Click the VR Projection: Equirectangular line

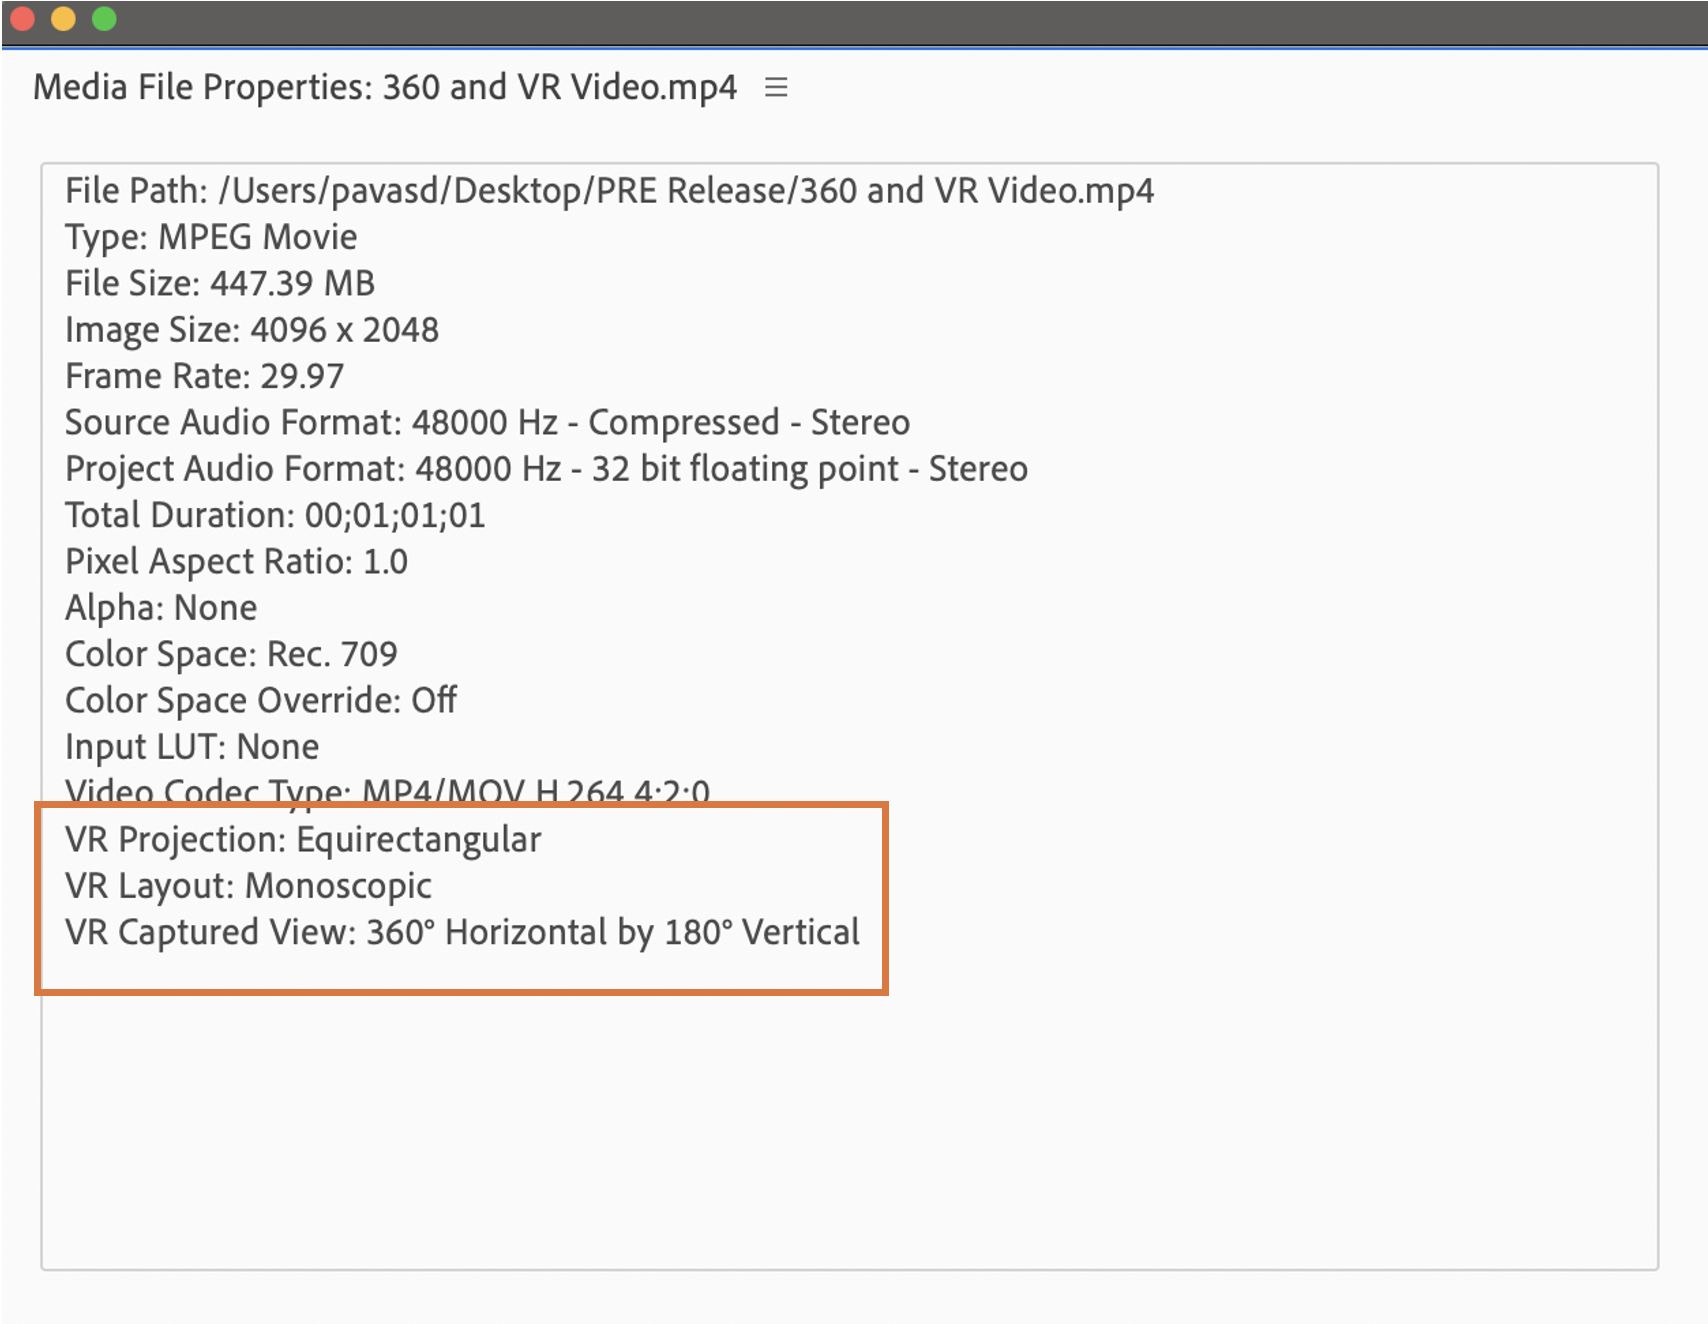pyautogui.click(x=303, y=840)
